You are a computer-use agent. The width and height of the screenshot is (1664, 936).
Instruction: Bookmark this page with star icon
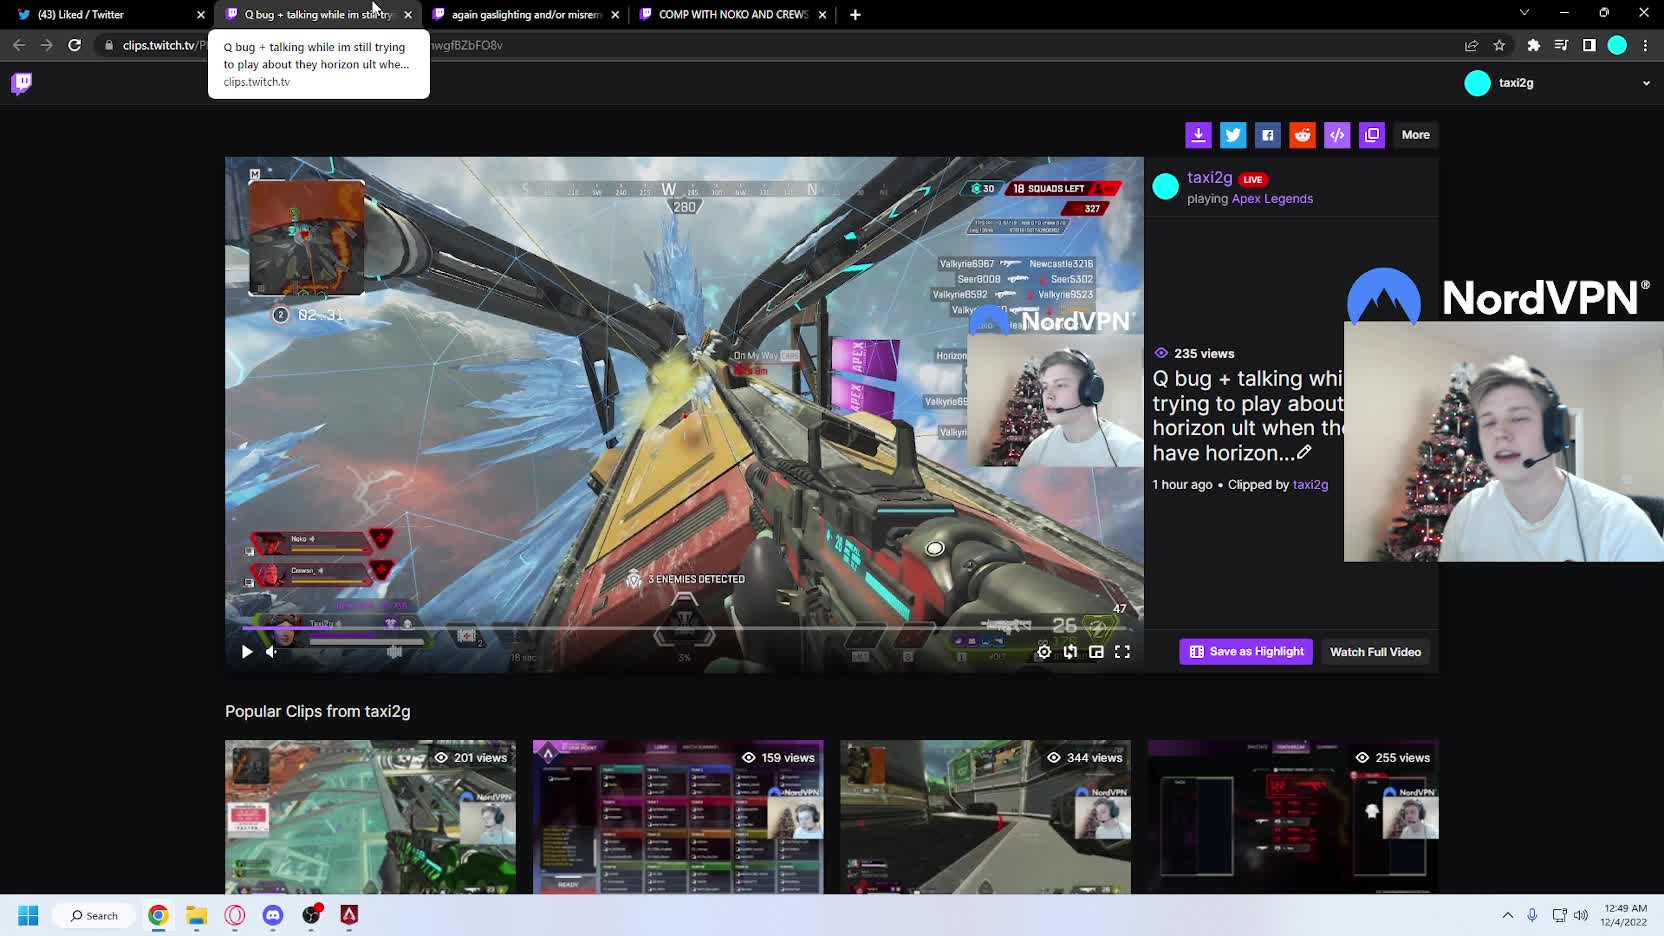click(1499, 45)
